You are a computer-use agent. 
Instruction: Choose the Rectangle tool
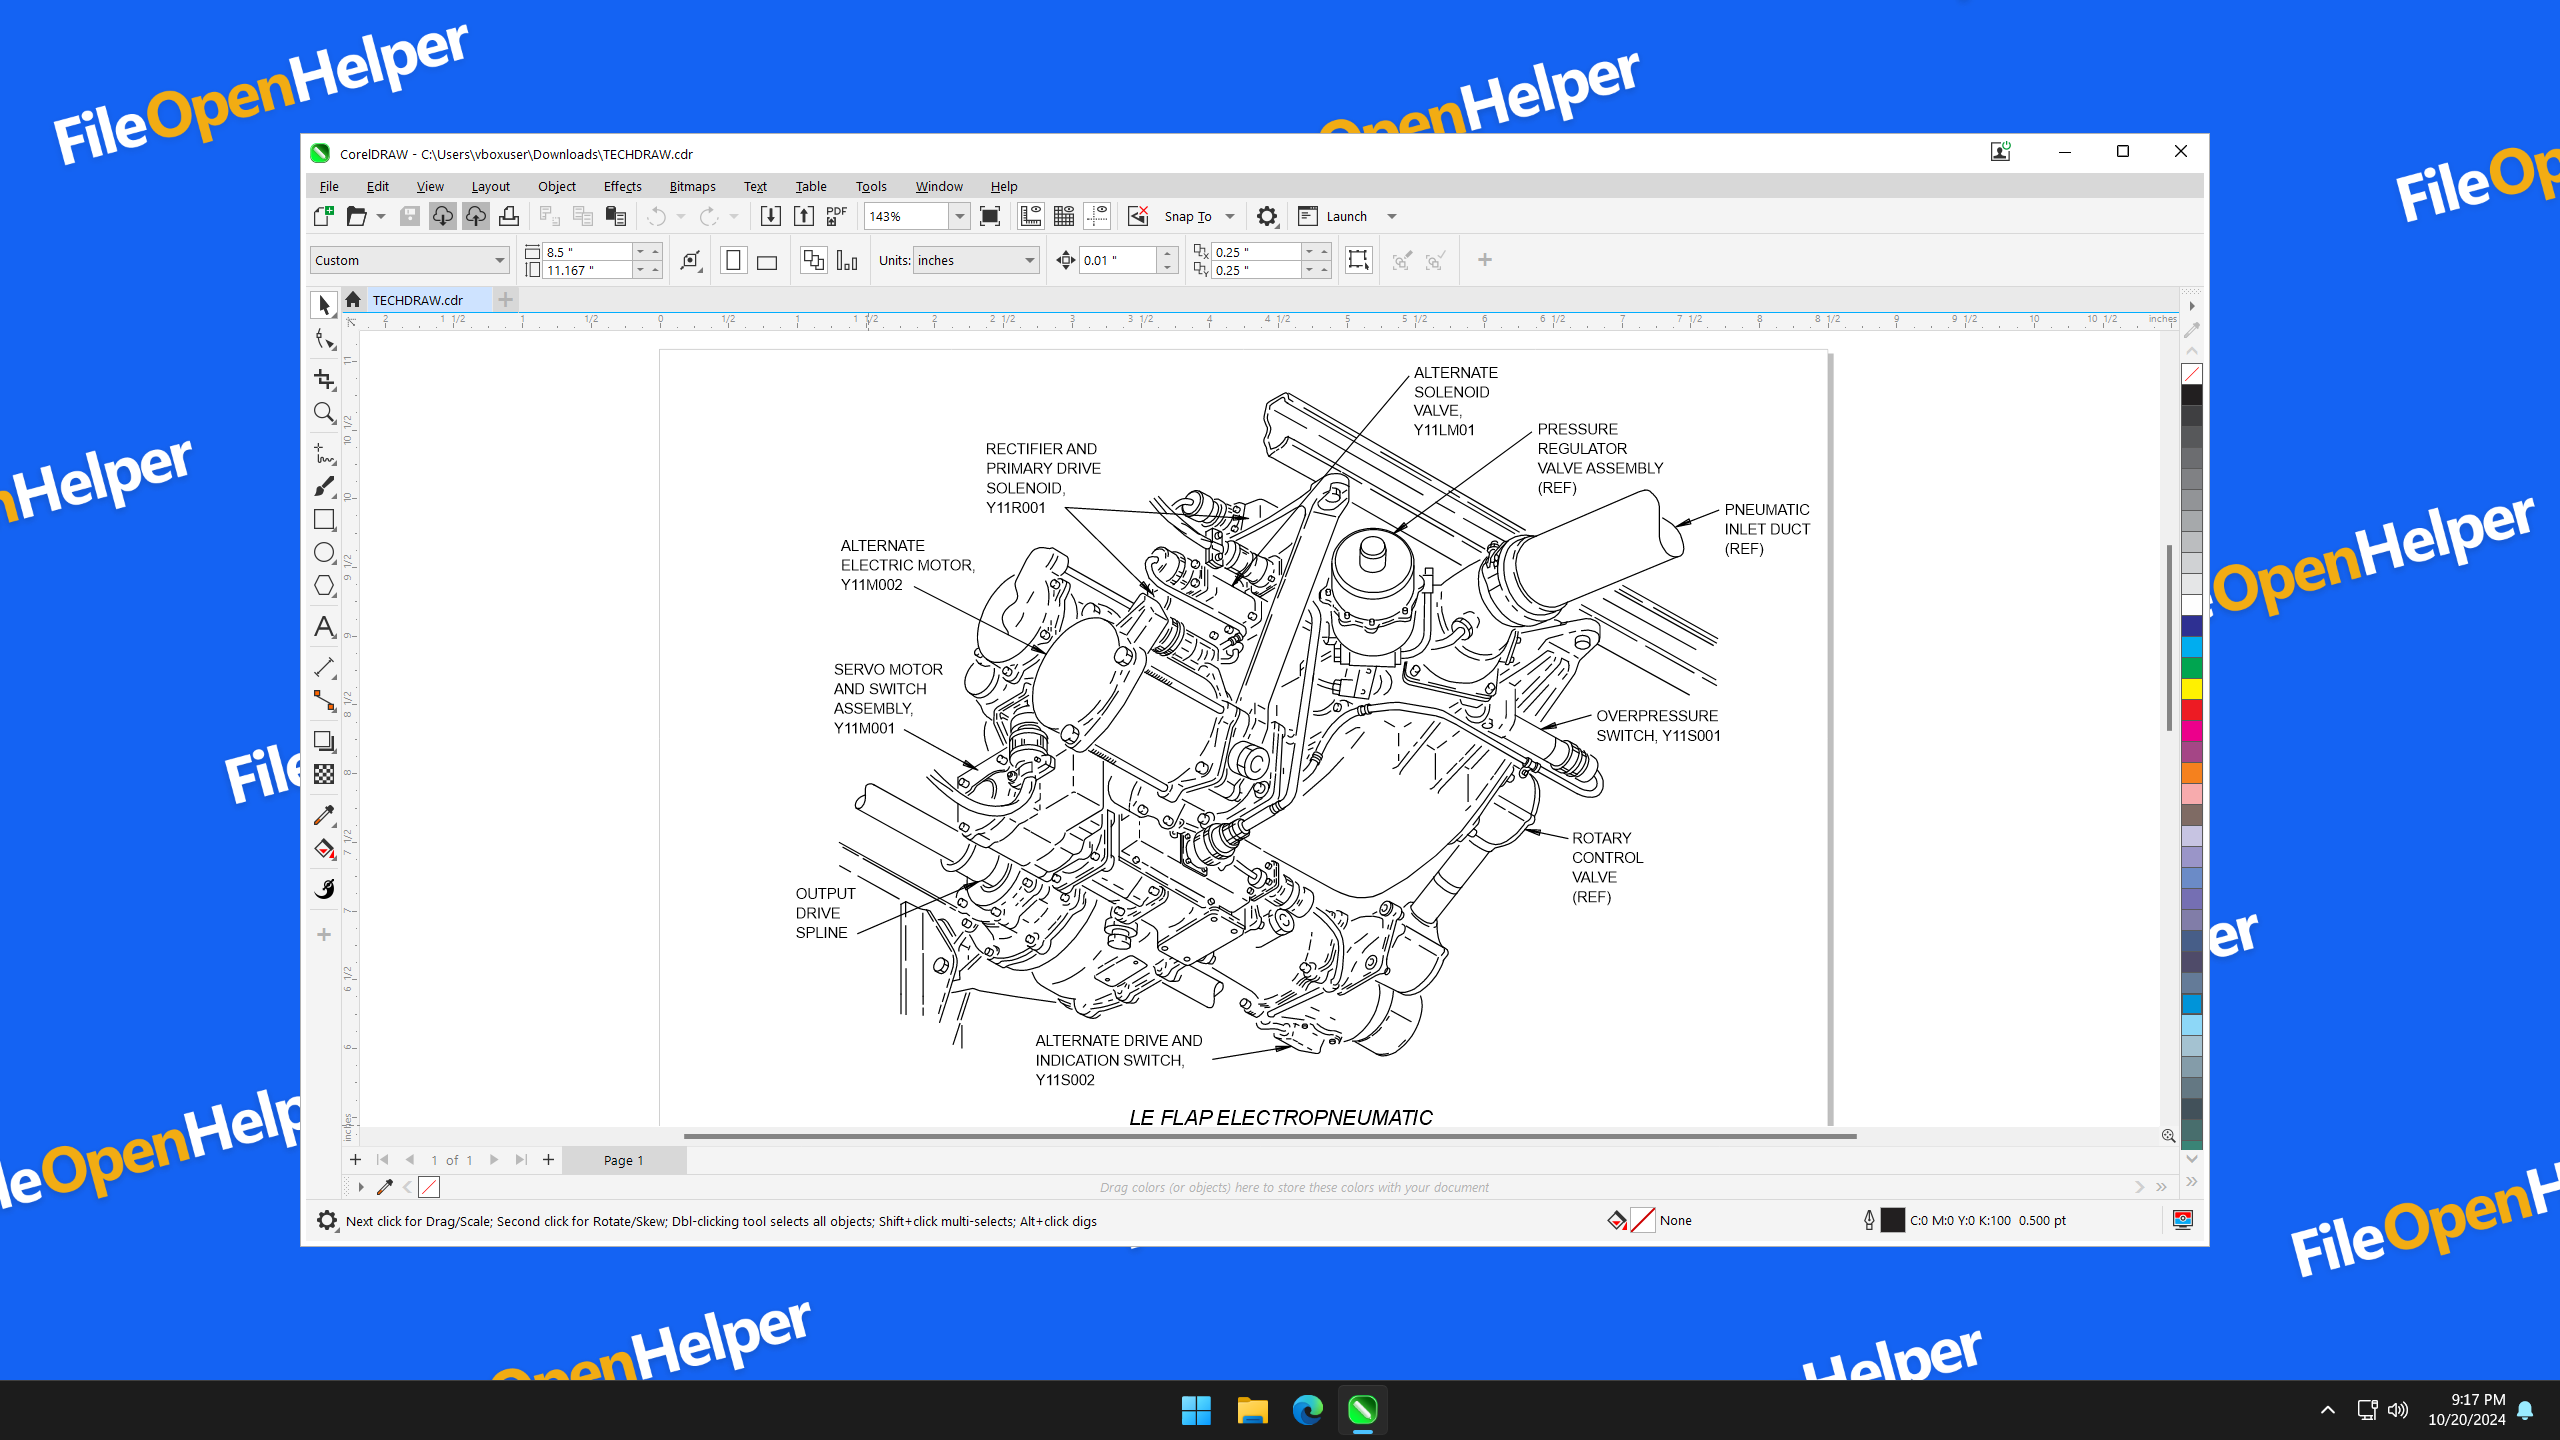coord(323,519)
